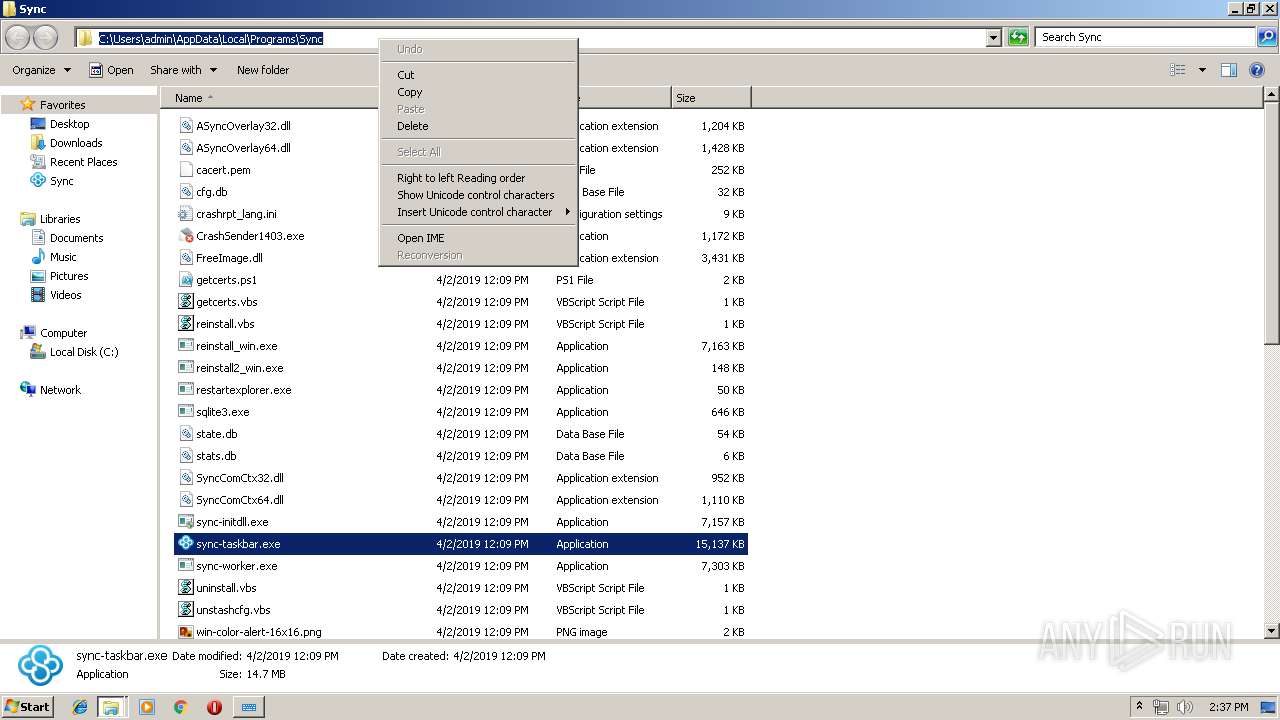Screen dimensions: 1280x720
Task: Click the address bar path field
Action: (x=530, y=38)
